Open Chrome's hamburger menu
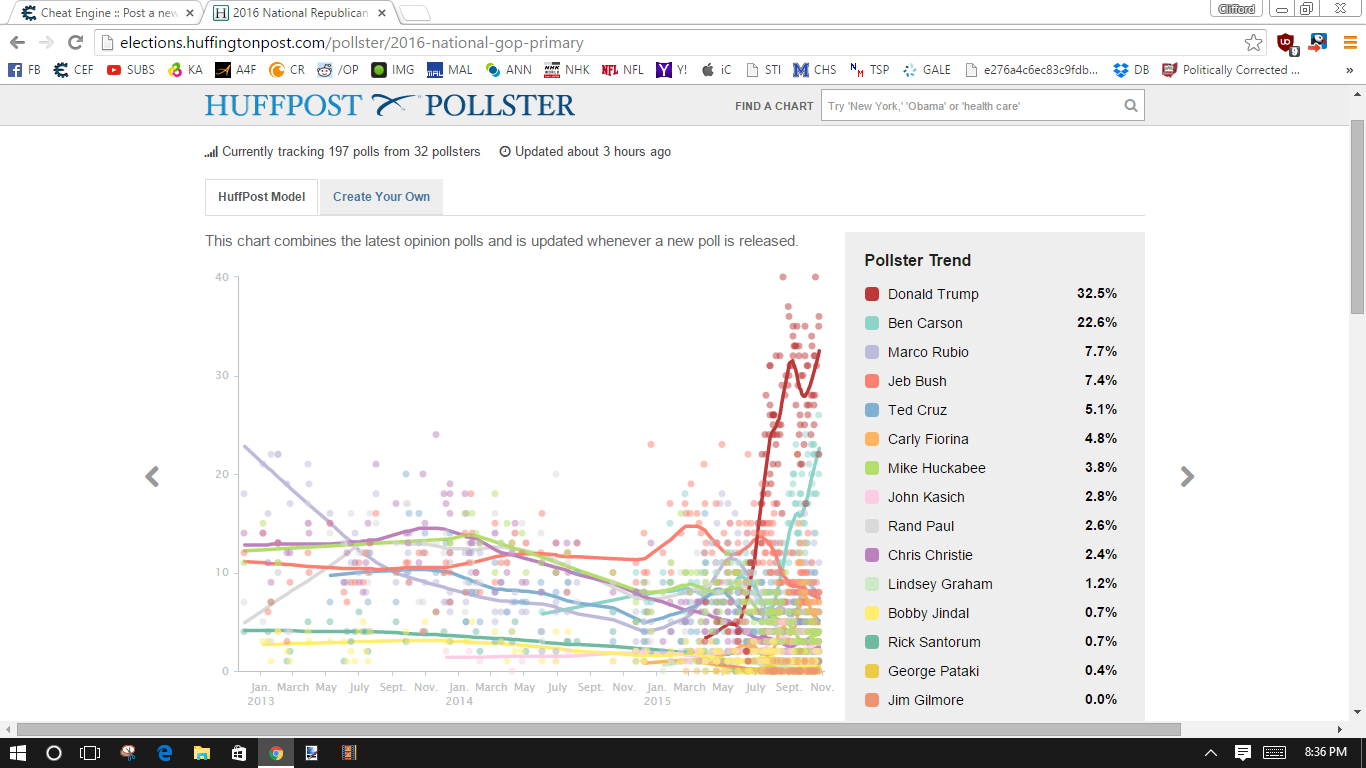 pyautogui.click(x=1350, y=43)
